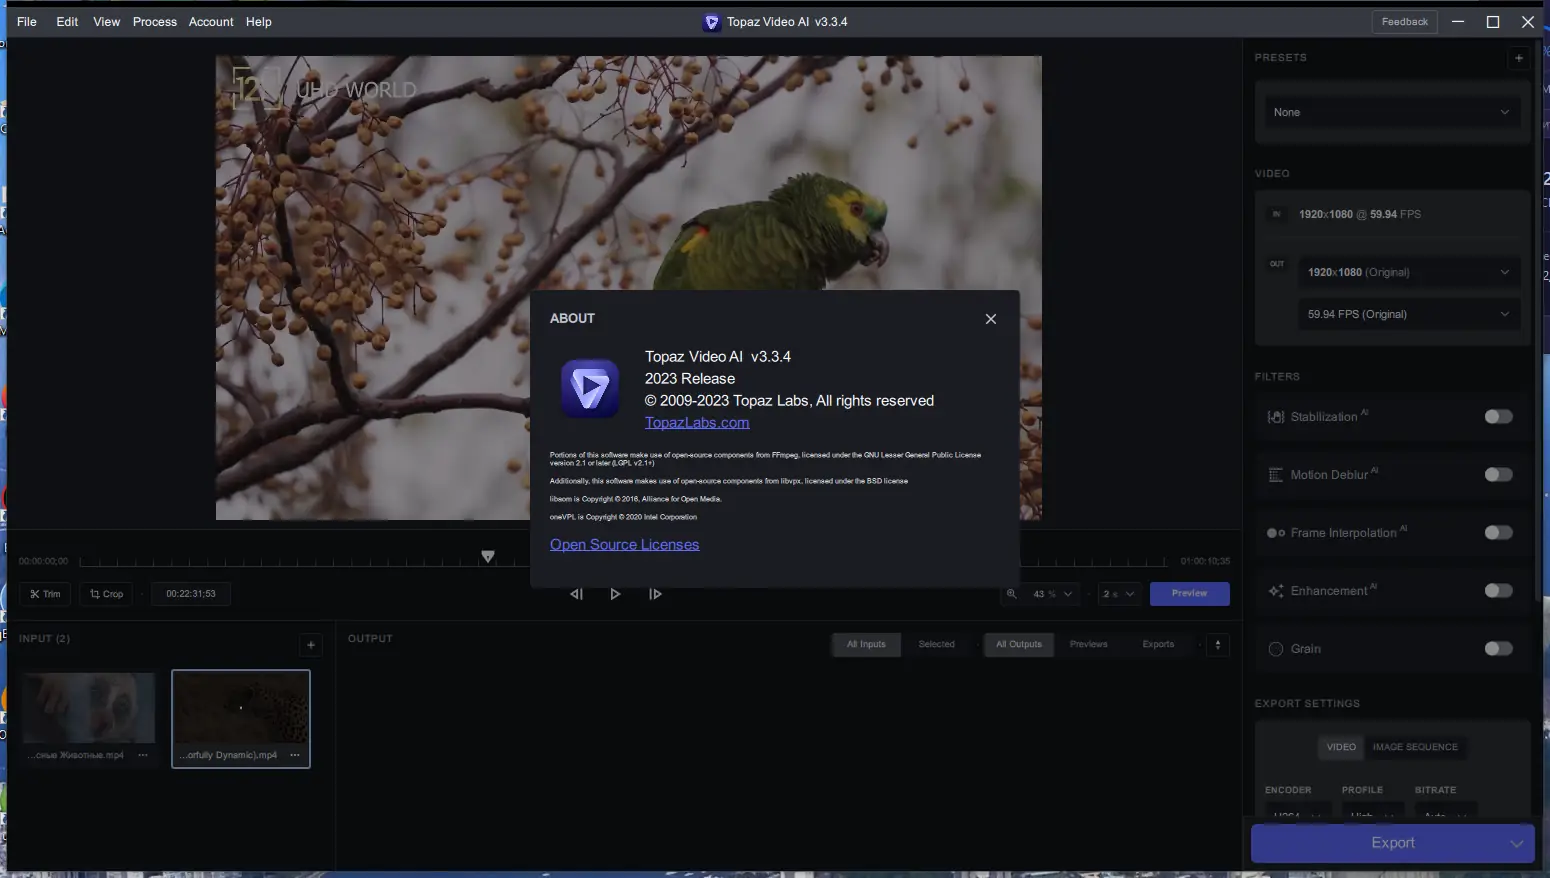This screenshot has width=1550, height=878.
Task: Add a new preset with plus icon
Action: click(1518, 58)
